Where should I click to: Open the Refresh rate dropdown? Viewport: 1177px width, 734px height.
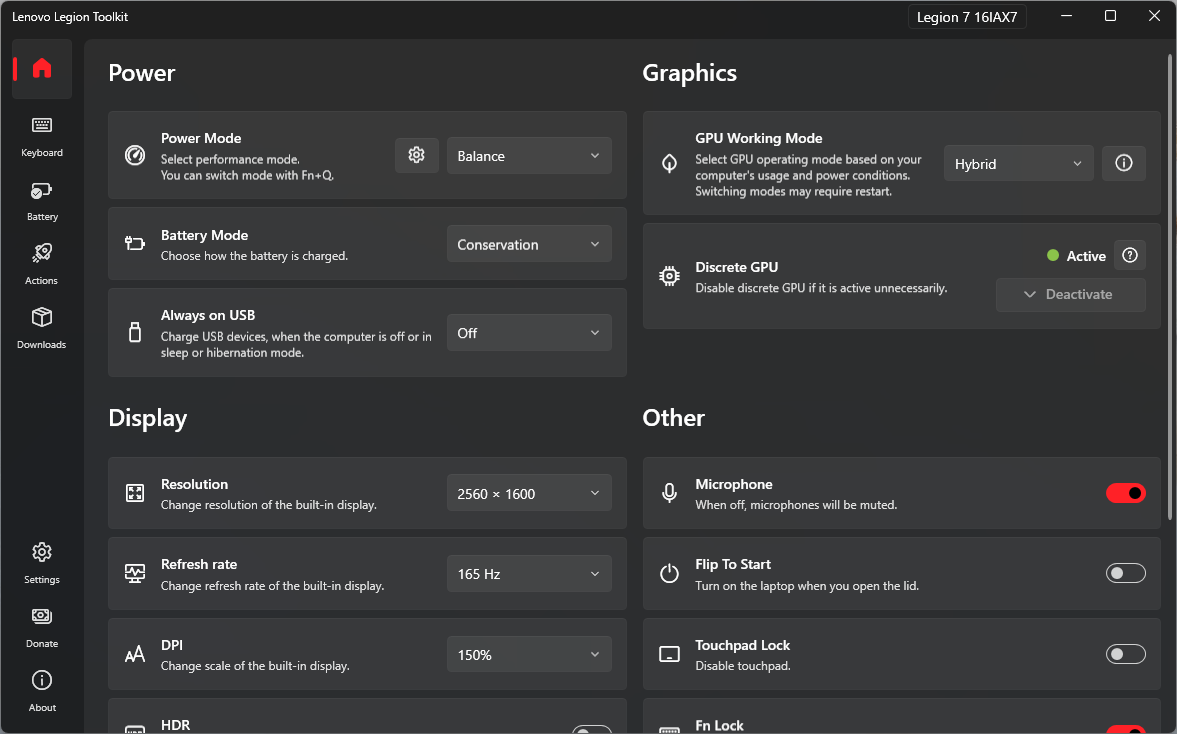click(x=529, y=574)
